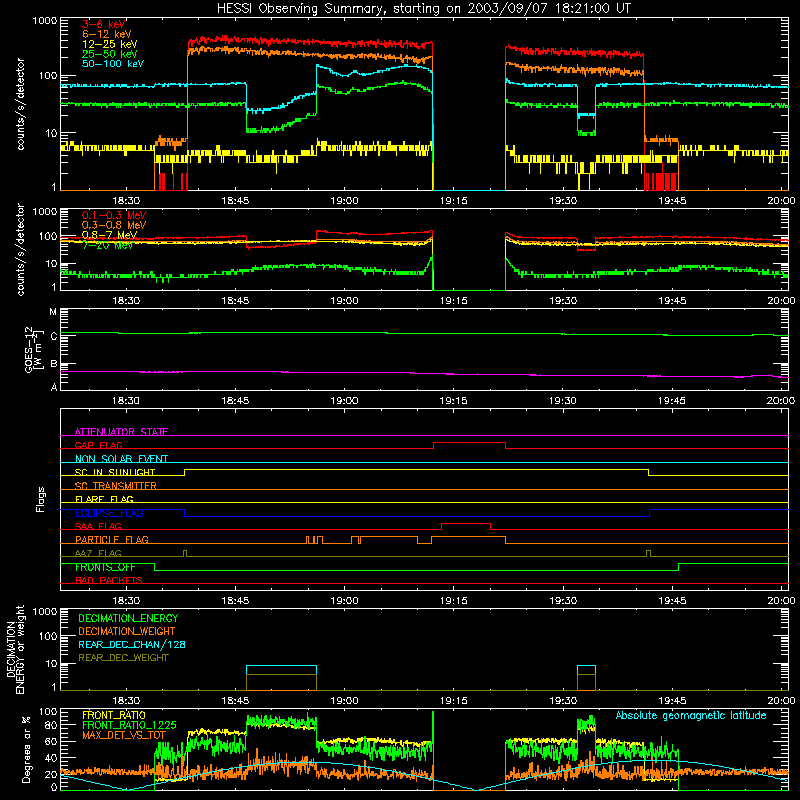Screen dimensions: 800x800
Task: Select the GAP_FLAG label
Action: [98, 445]
